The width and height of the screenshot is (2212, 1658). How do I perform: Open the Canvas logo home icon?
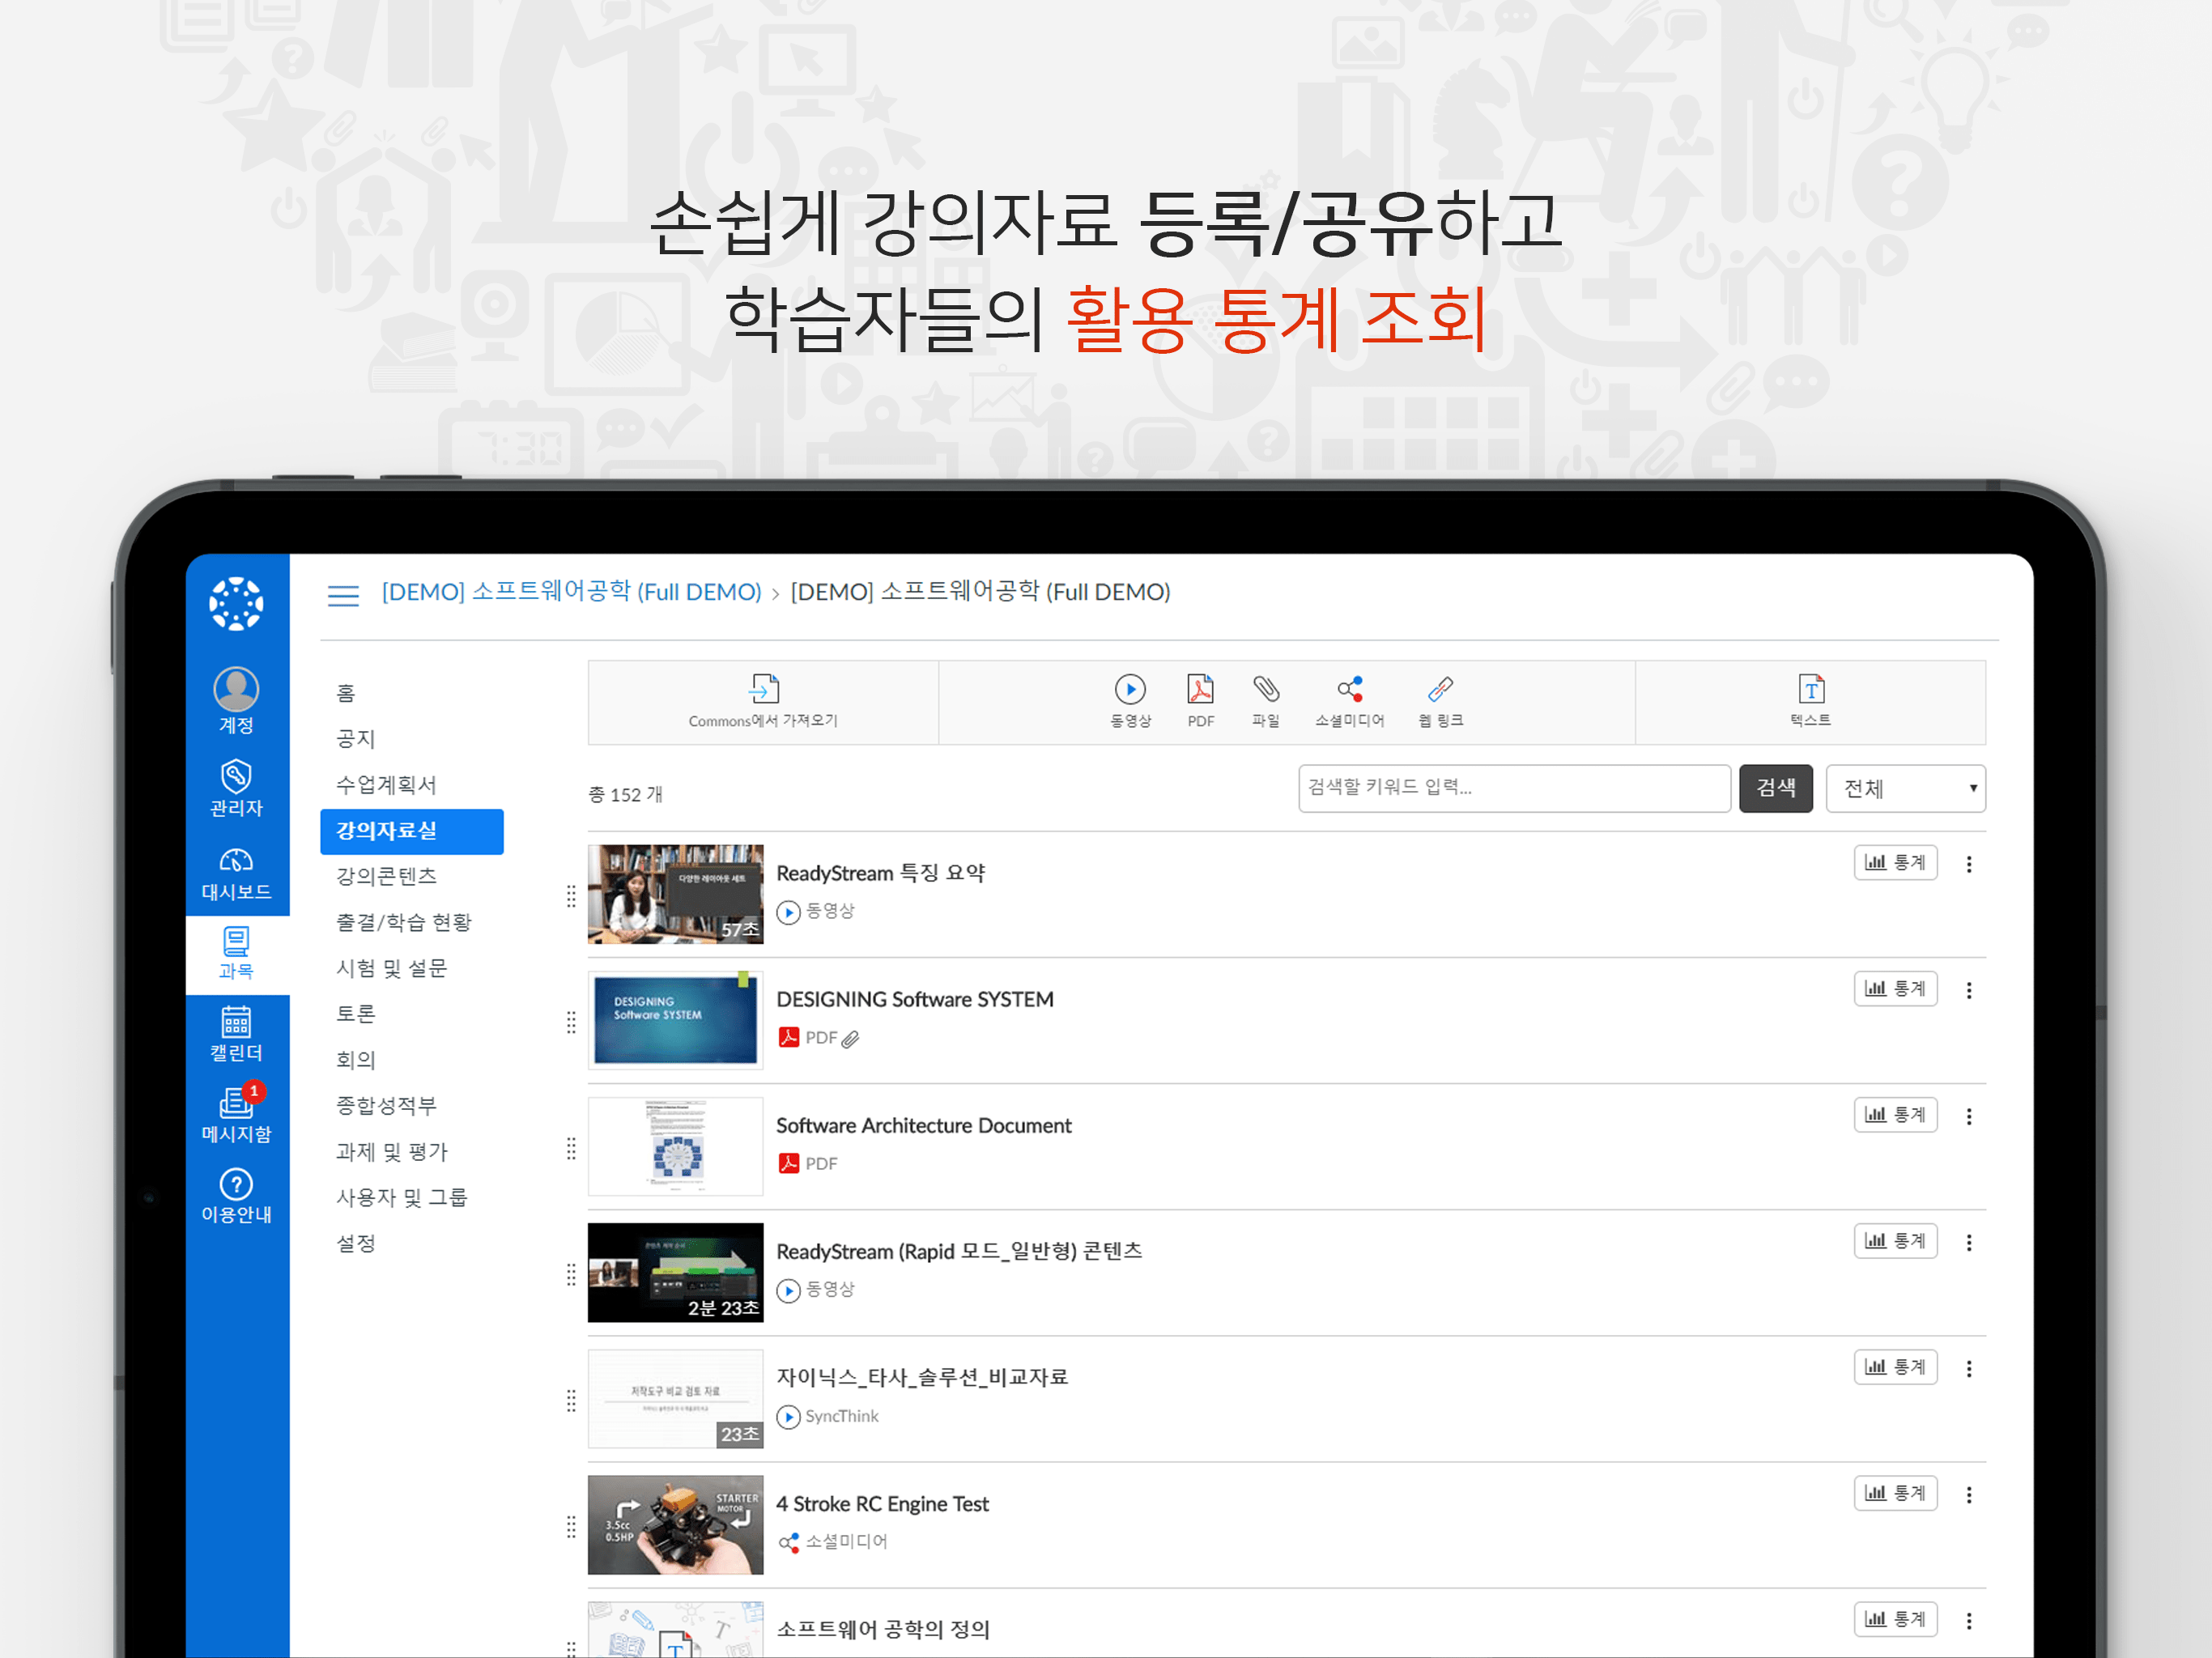[x=236, y=604]
